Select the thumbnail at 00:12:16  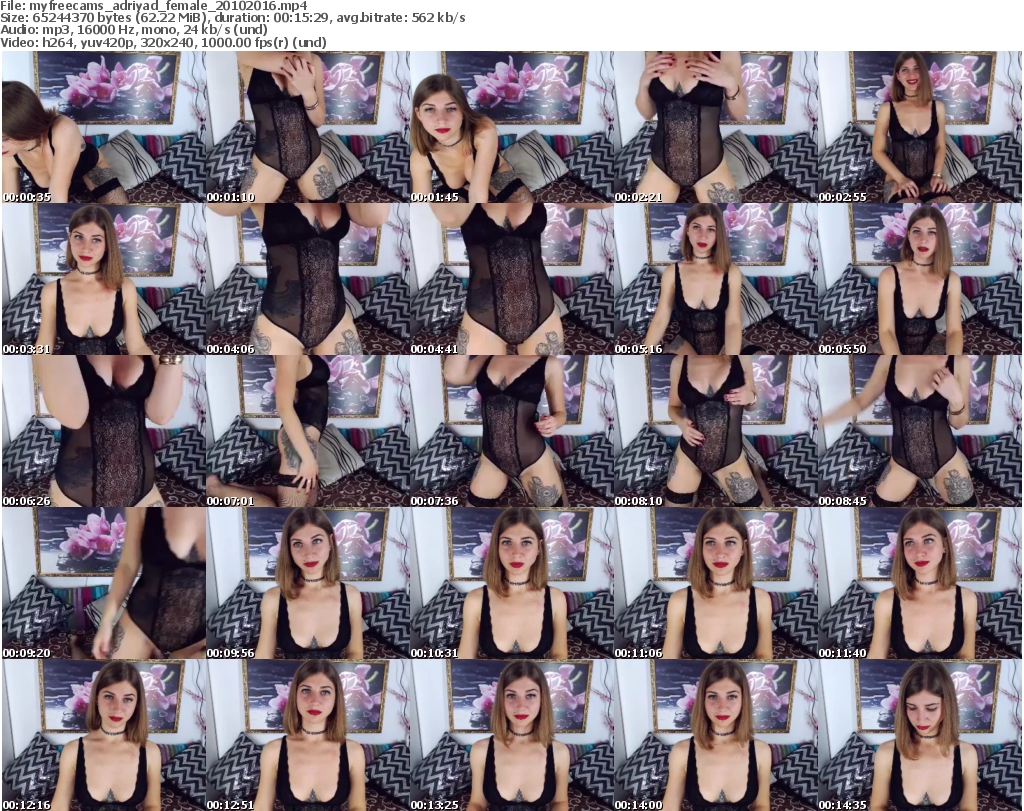(x=103, y=735)
